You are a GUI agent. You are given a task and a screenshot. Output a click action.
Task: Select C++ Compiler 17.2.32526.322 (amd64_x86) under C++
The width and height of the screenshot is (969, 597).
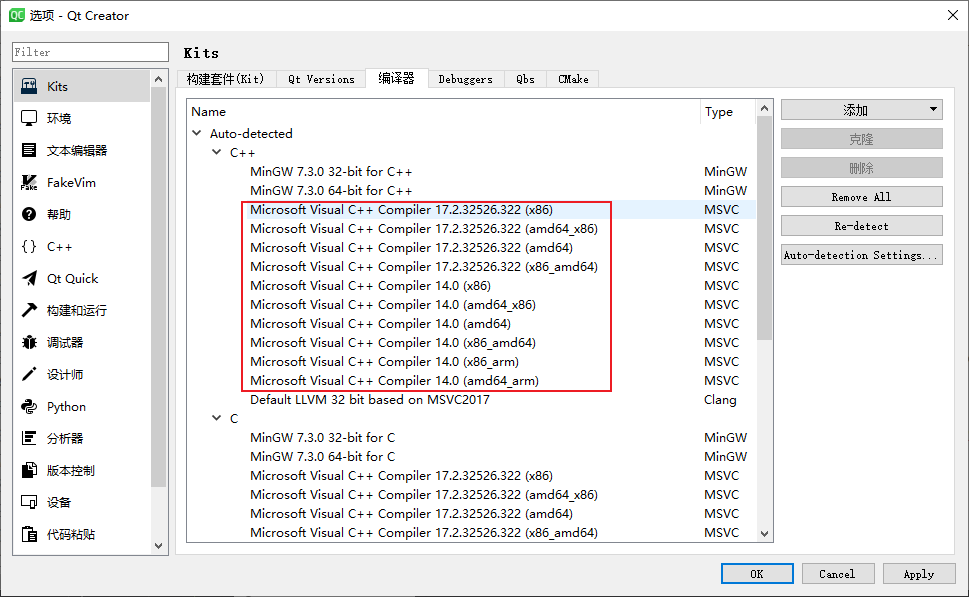(424, 229)
